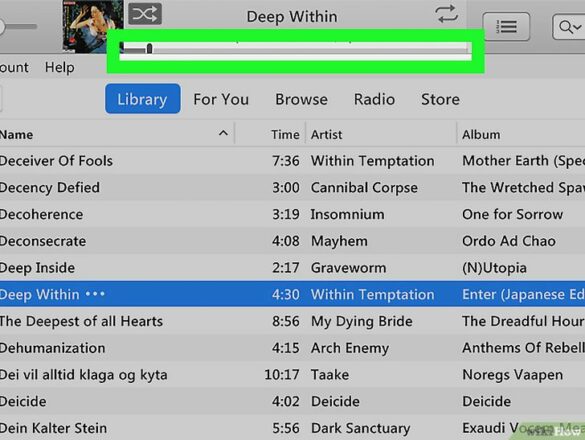Open the search dropdown
This screenshot has height=440, width=585.
pyautogui.click(x=569, y=26)
